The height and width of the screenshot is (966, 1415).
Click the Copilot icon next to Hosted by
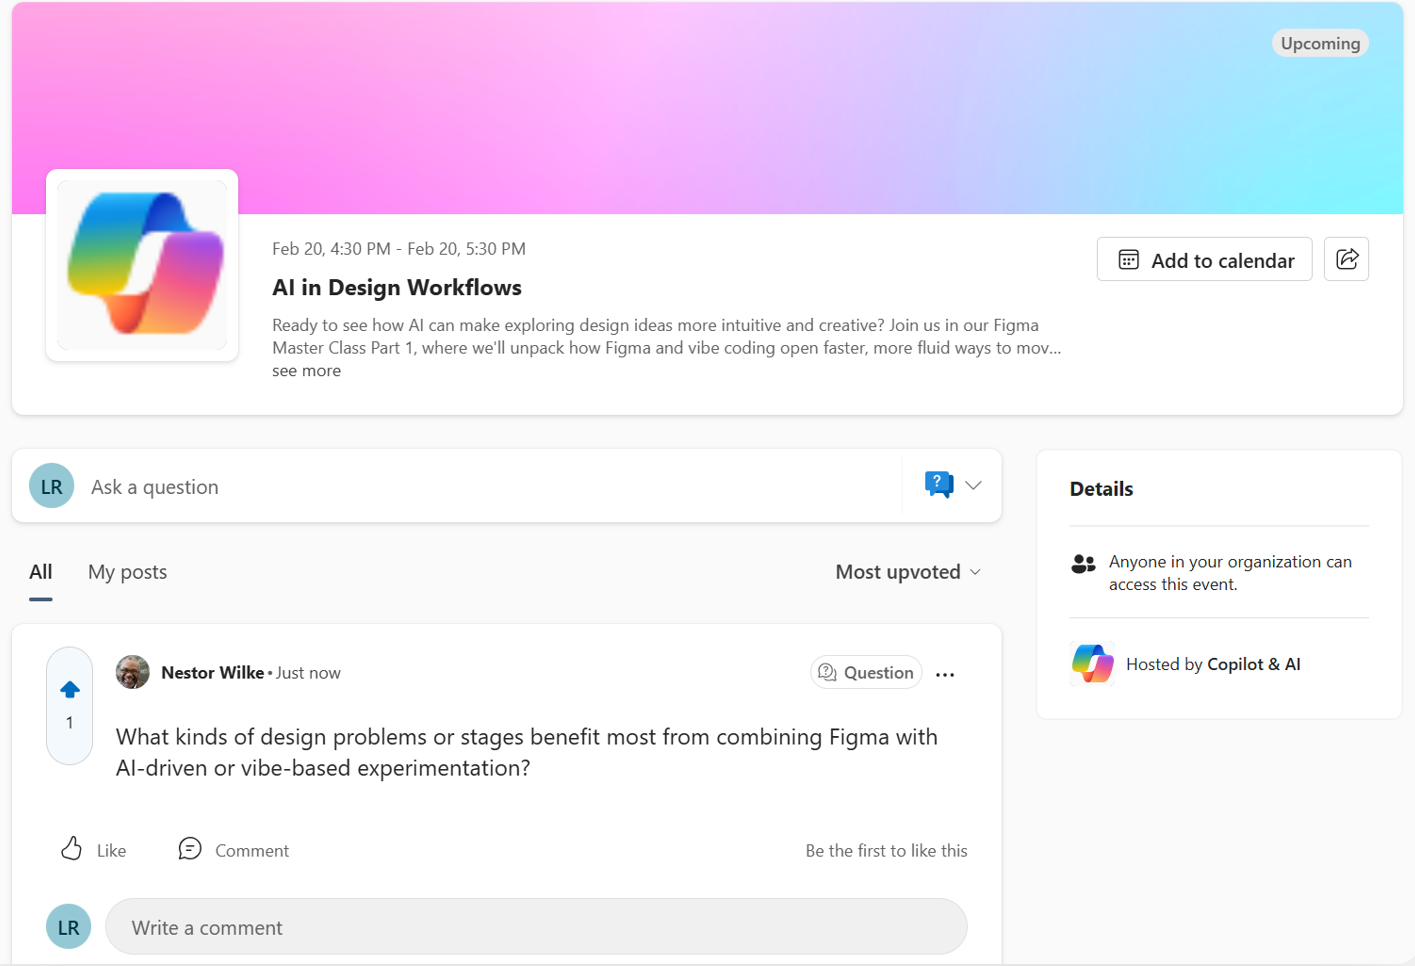point(1093,663)
